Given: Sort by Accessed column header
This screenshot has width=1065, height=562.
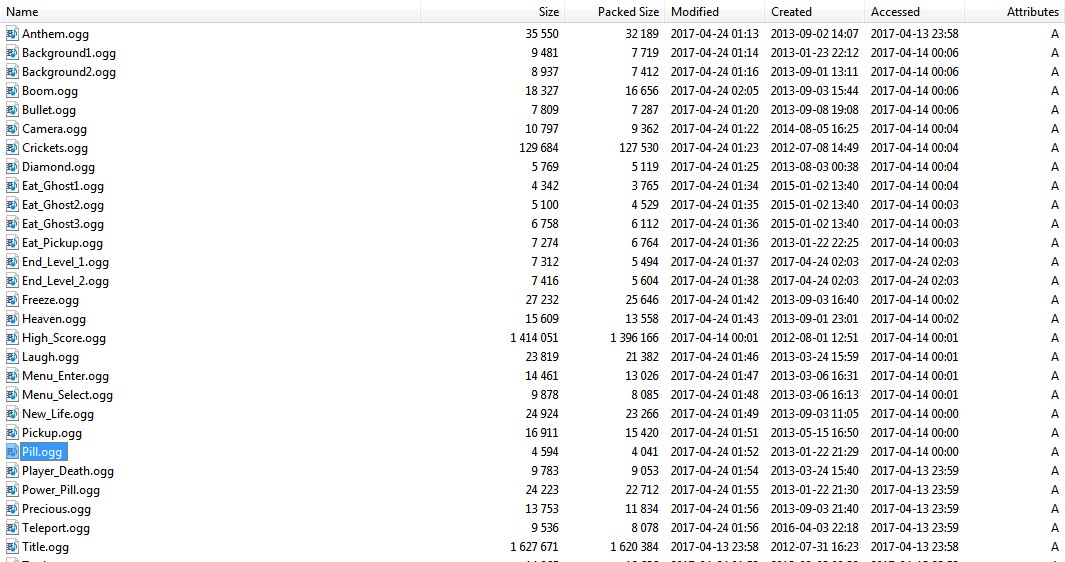Looking at the screenshot, I should 895,12.
